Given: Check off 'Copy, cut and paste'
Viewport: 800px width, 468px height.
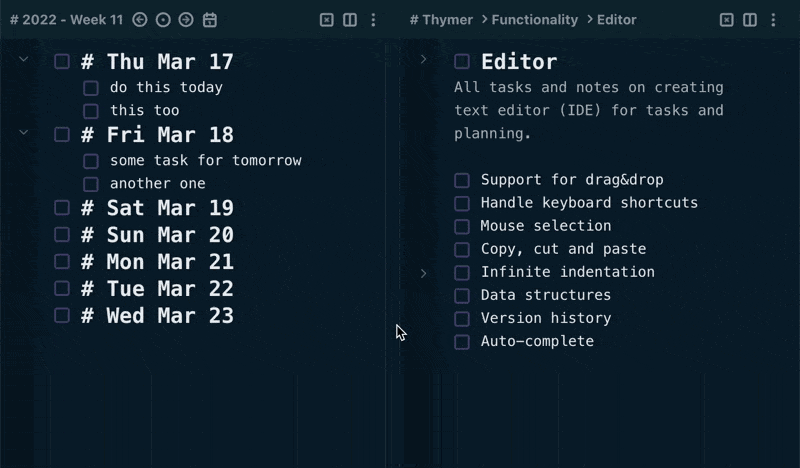Looking at the screenshot, I should point(462,250).
